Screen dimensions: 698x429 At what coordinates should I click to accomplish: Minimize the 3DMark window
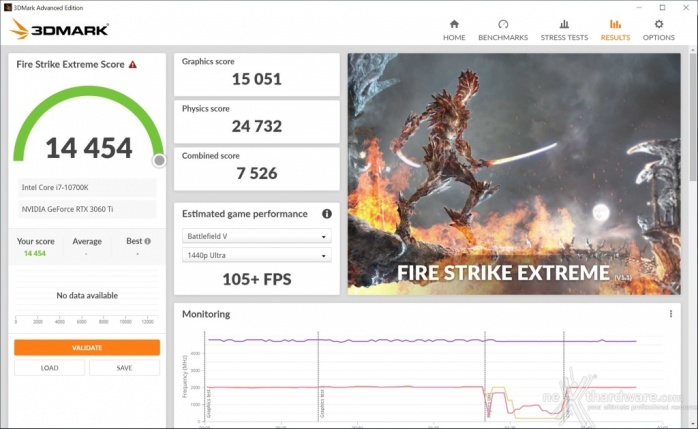pyautogui.click(x=639, y=8)
